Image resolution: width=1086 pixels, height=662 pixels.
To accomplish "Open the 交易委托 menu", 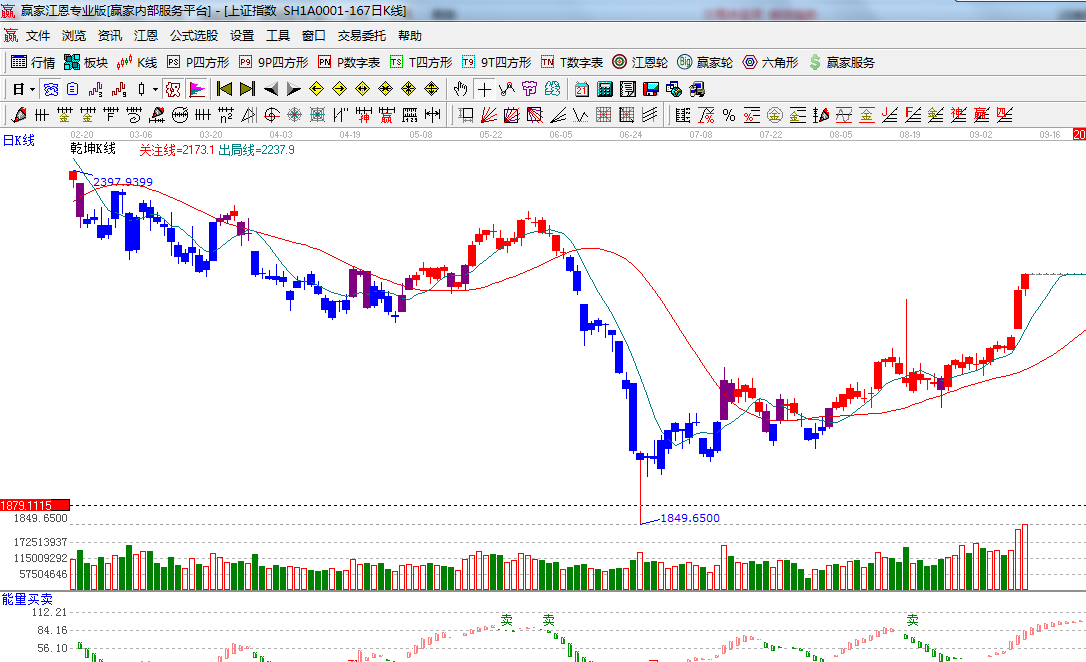I will click(x=361, y=36).
